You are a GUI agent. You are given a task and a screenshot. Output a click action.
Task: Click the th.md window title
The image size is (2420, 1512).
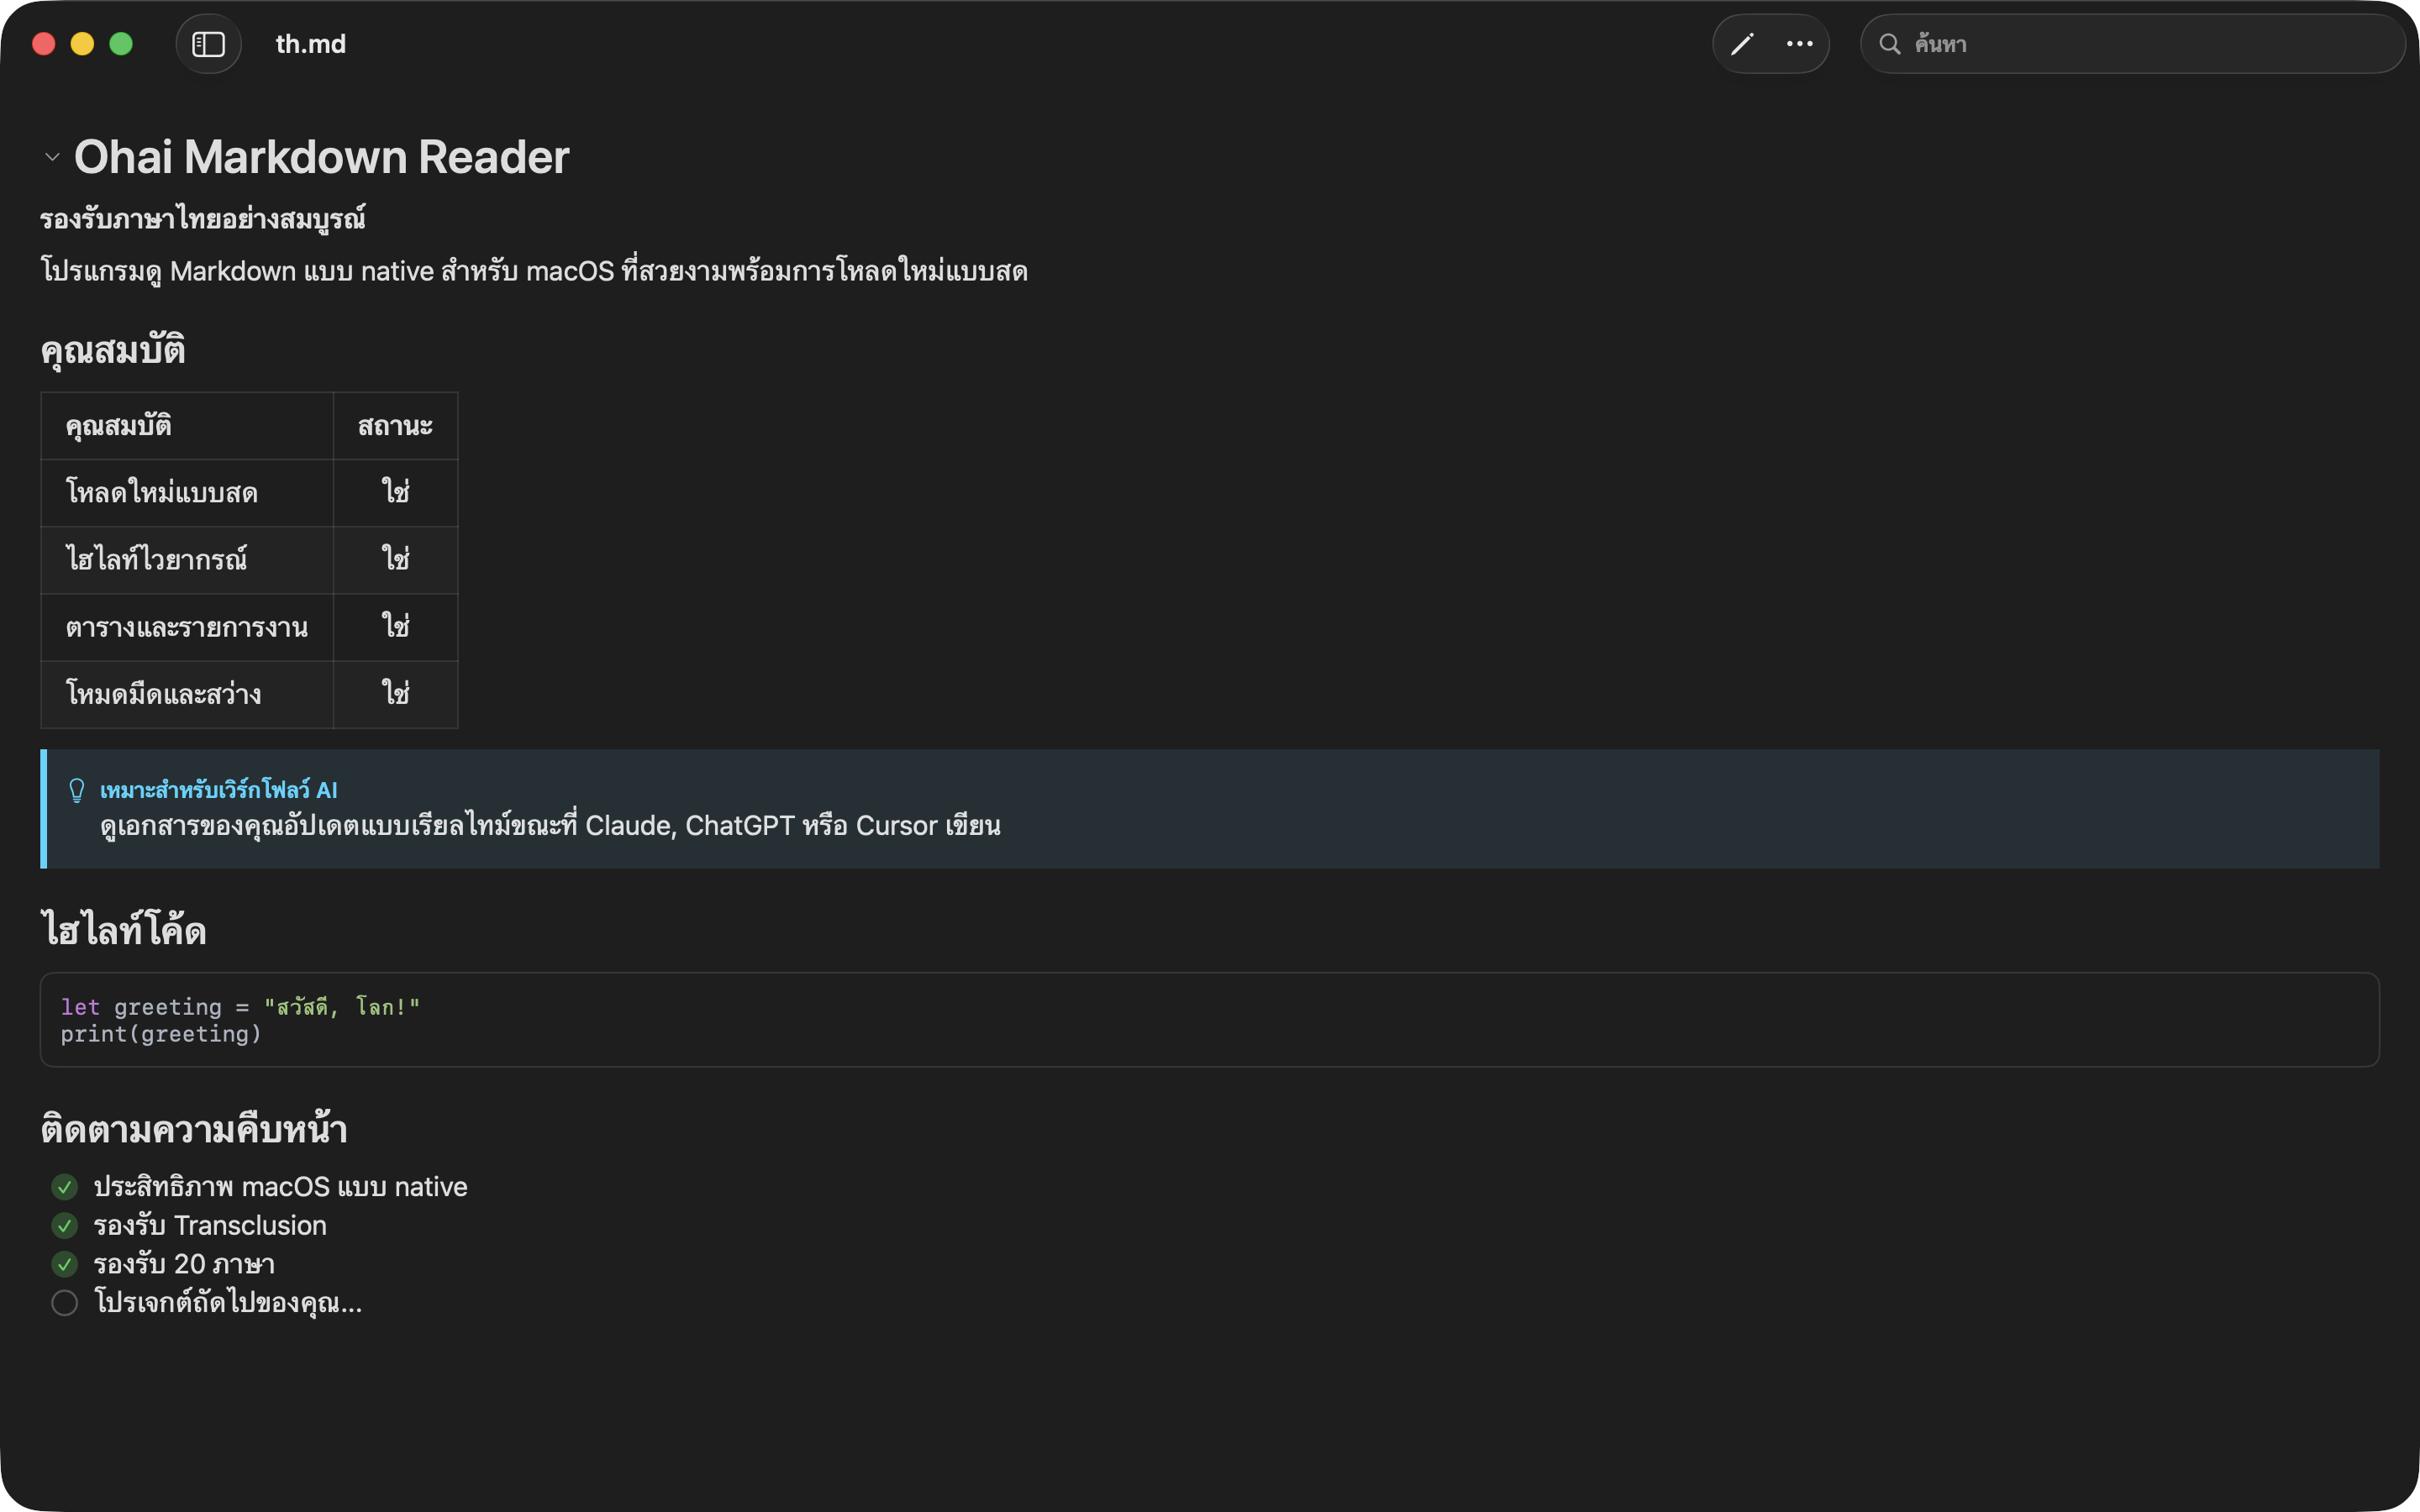[310, 44]
